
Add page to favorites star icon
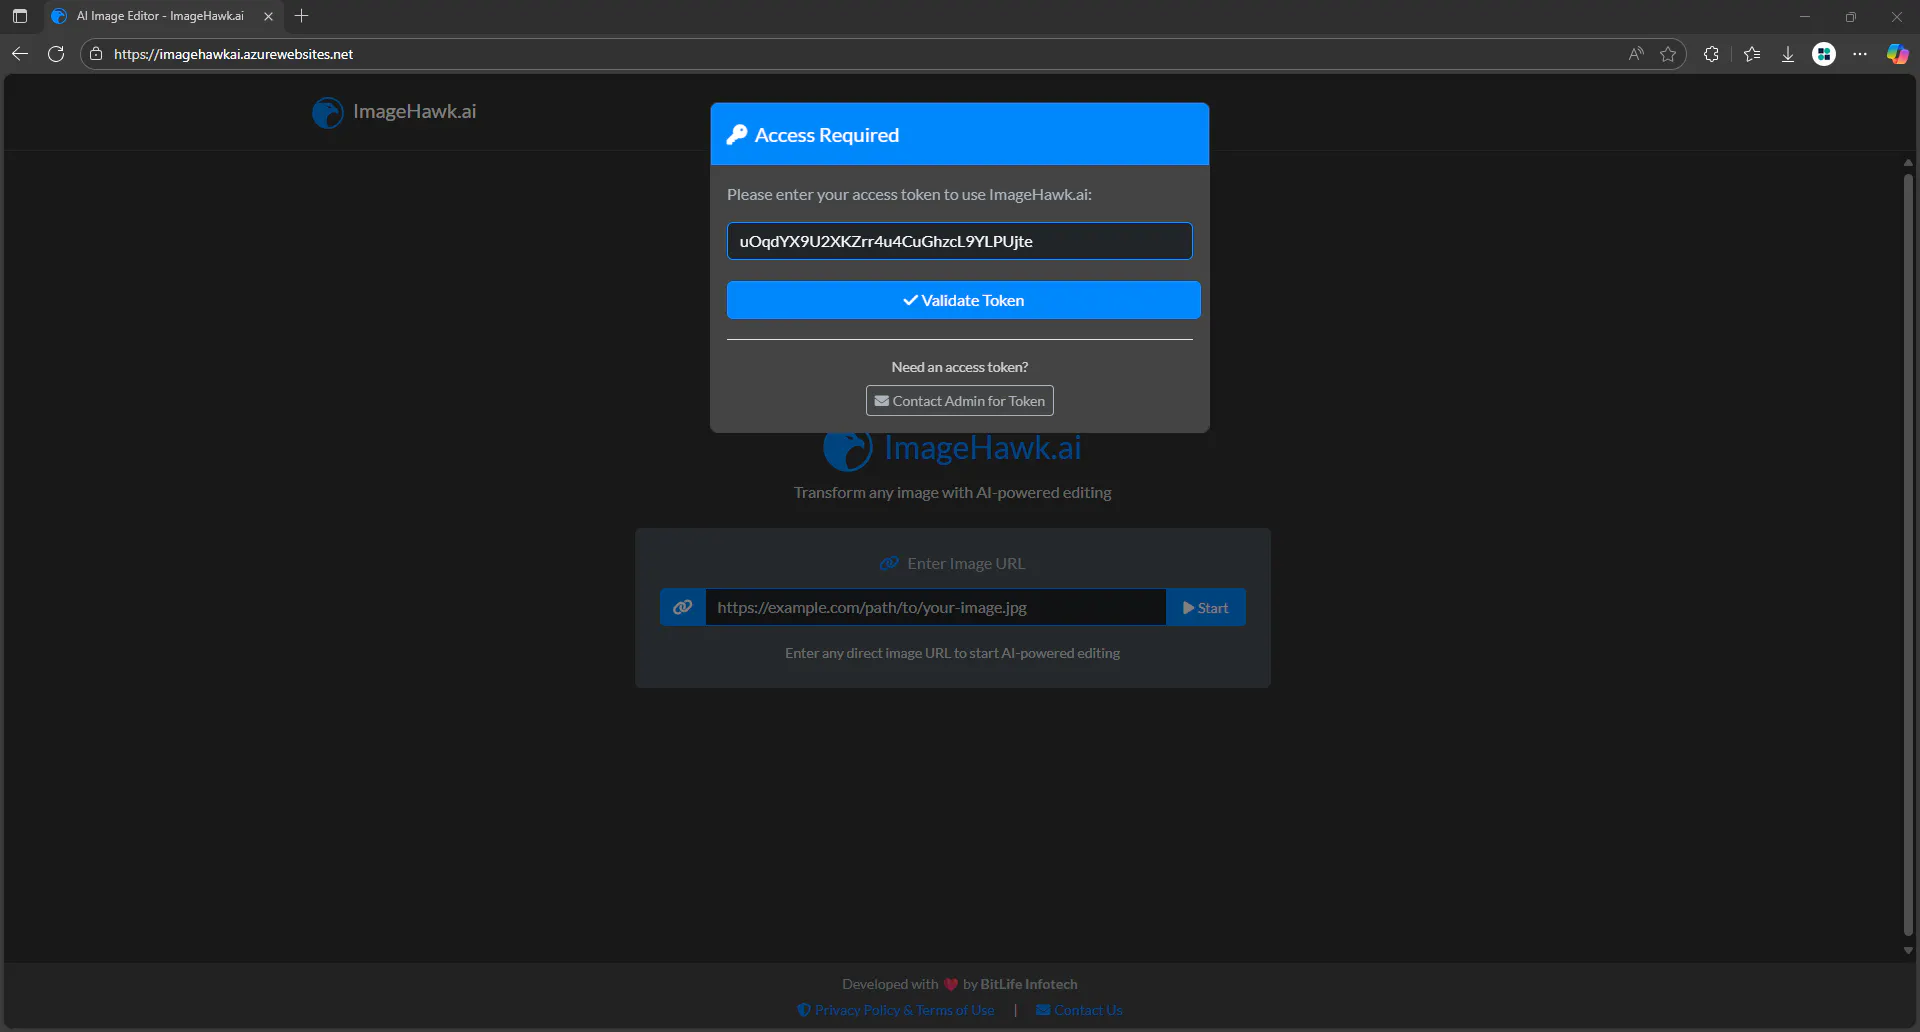(x=1668, y=54)
